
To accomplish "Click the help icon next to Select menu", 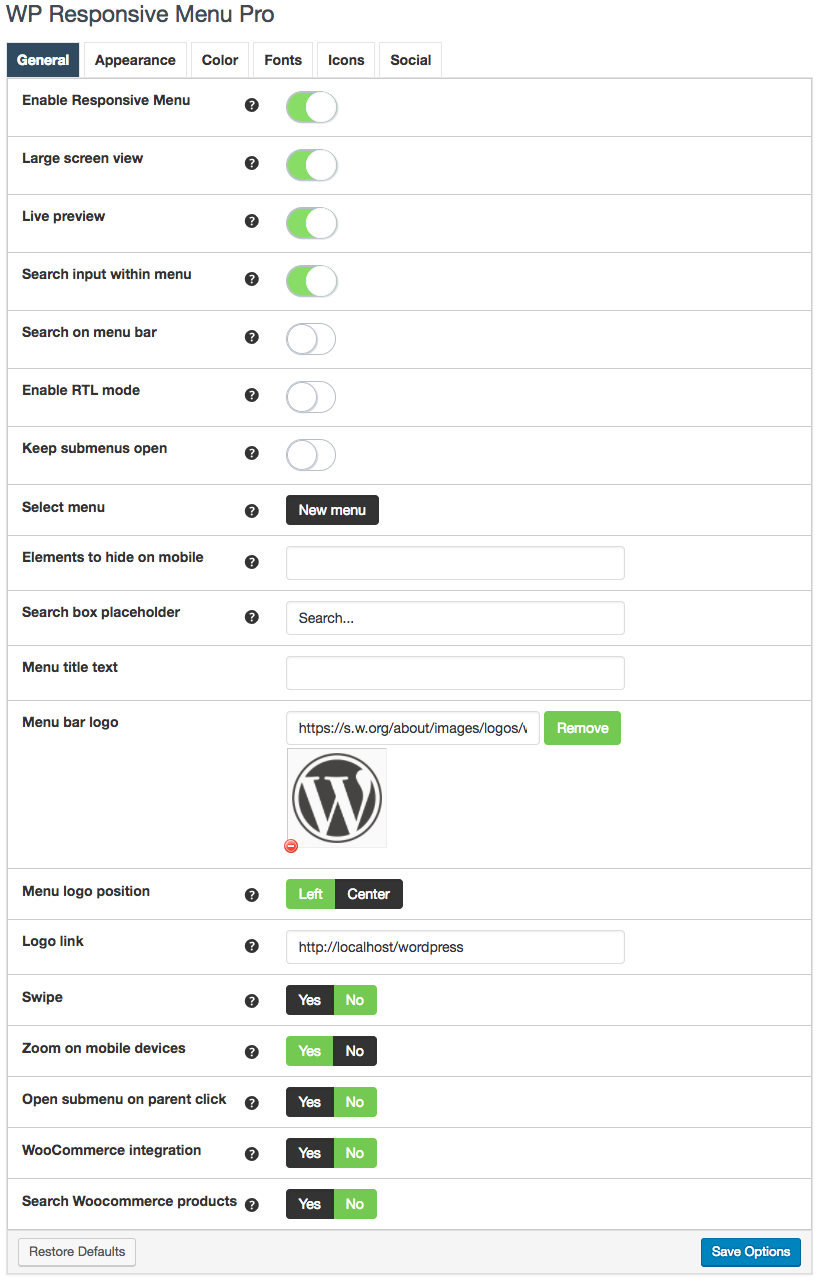I will click(251, 510).
